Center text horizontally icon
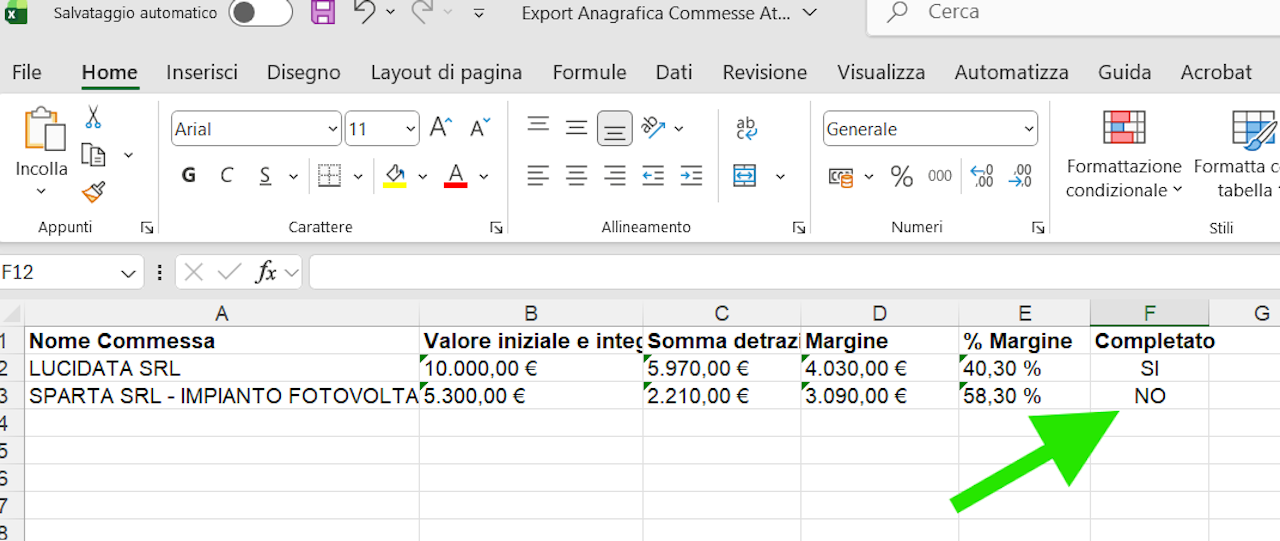 click(576, 176)
